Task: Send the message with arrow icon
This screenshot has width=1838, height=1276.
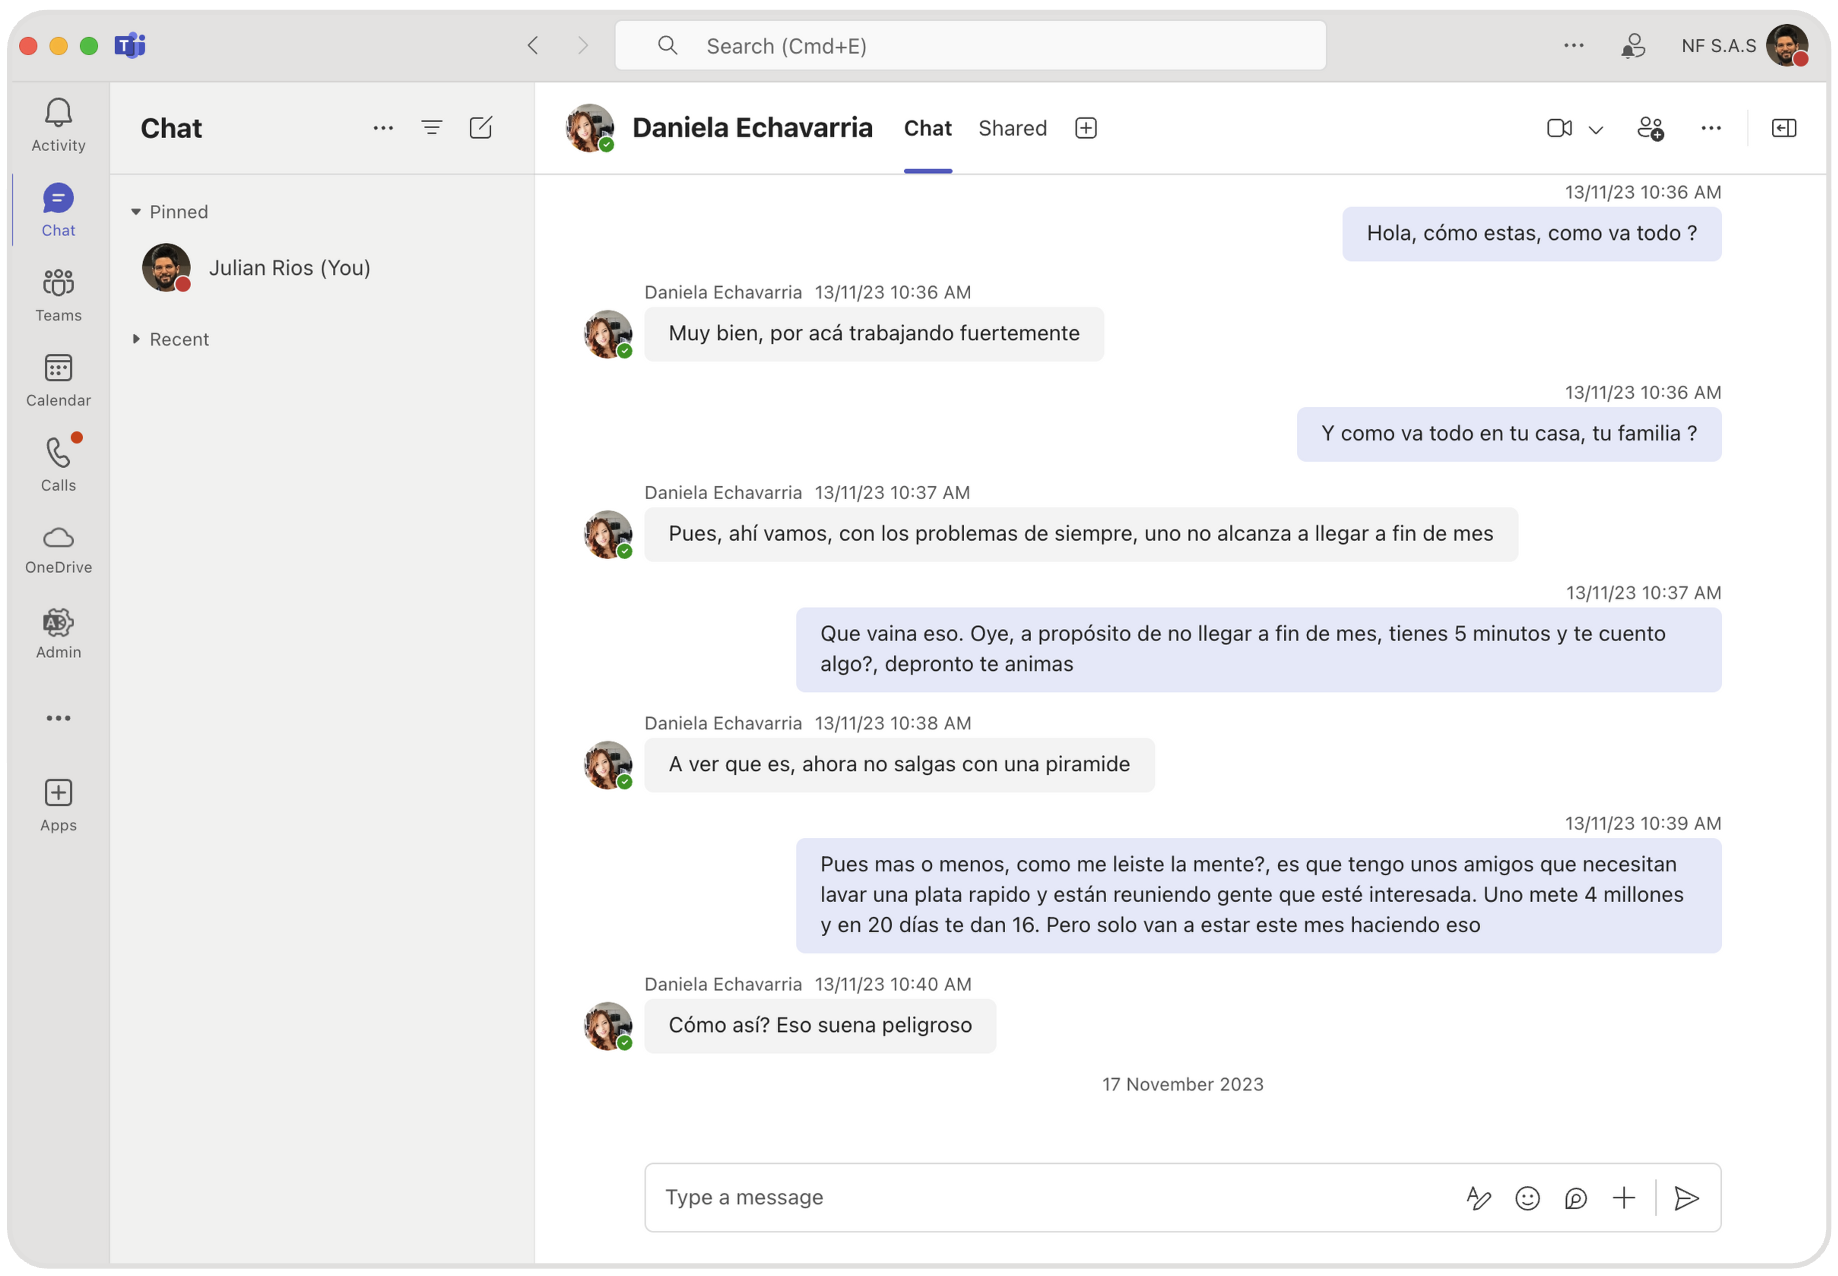Action: click(x=1686, y=1198)
